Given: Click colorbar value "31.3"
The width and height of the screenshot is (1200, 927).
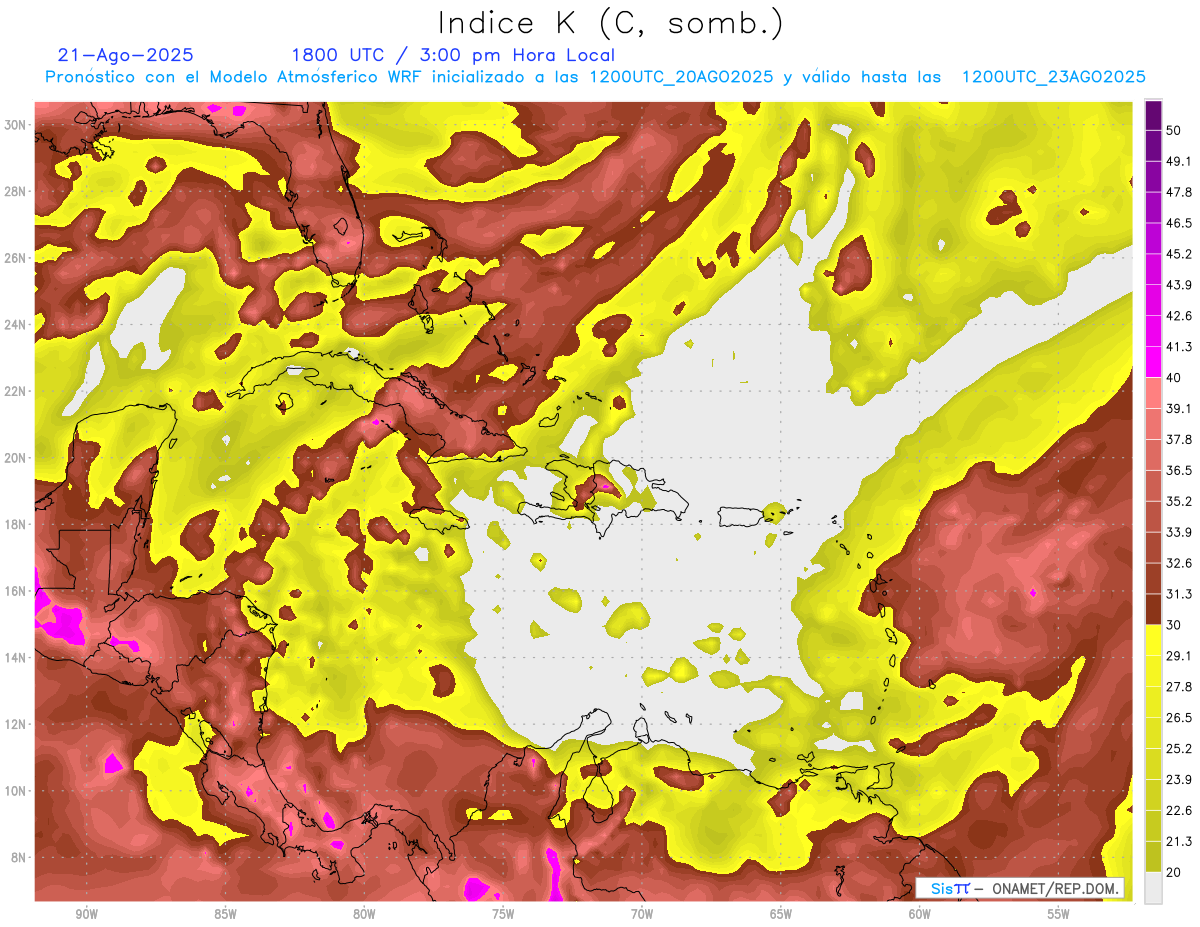Looking at the screenshot, I should (1178, 594).
